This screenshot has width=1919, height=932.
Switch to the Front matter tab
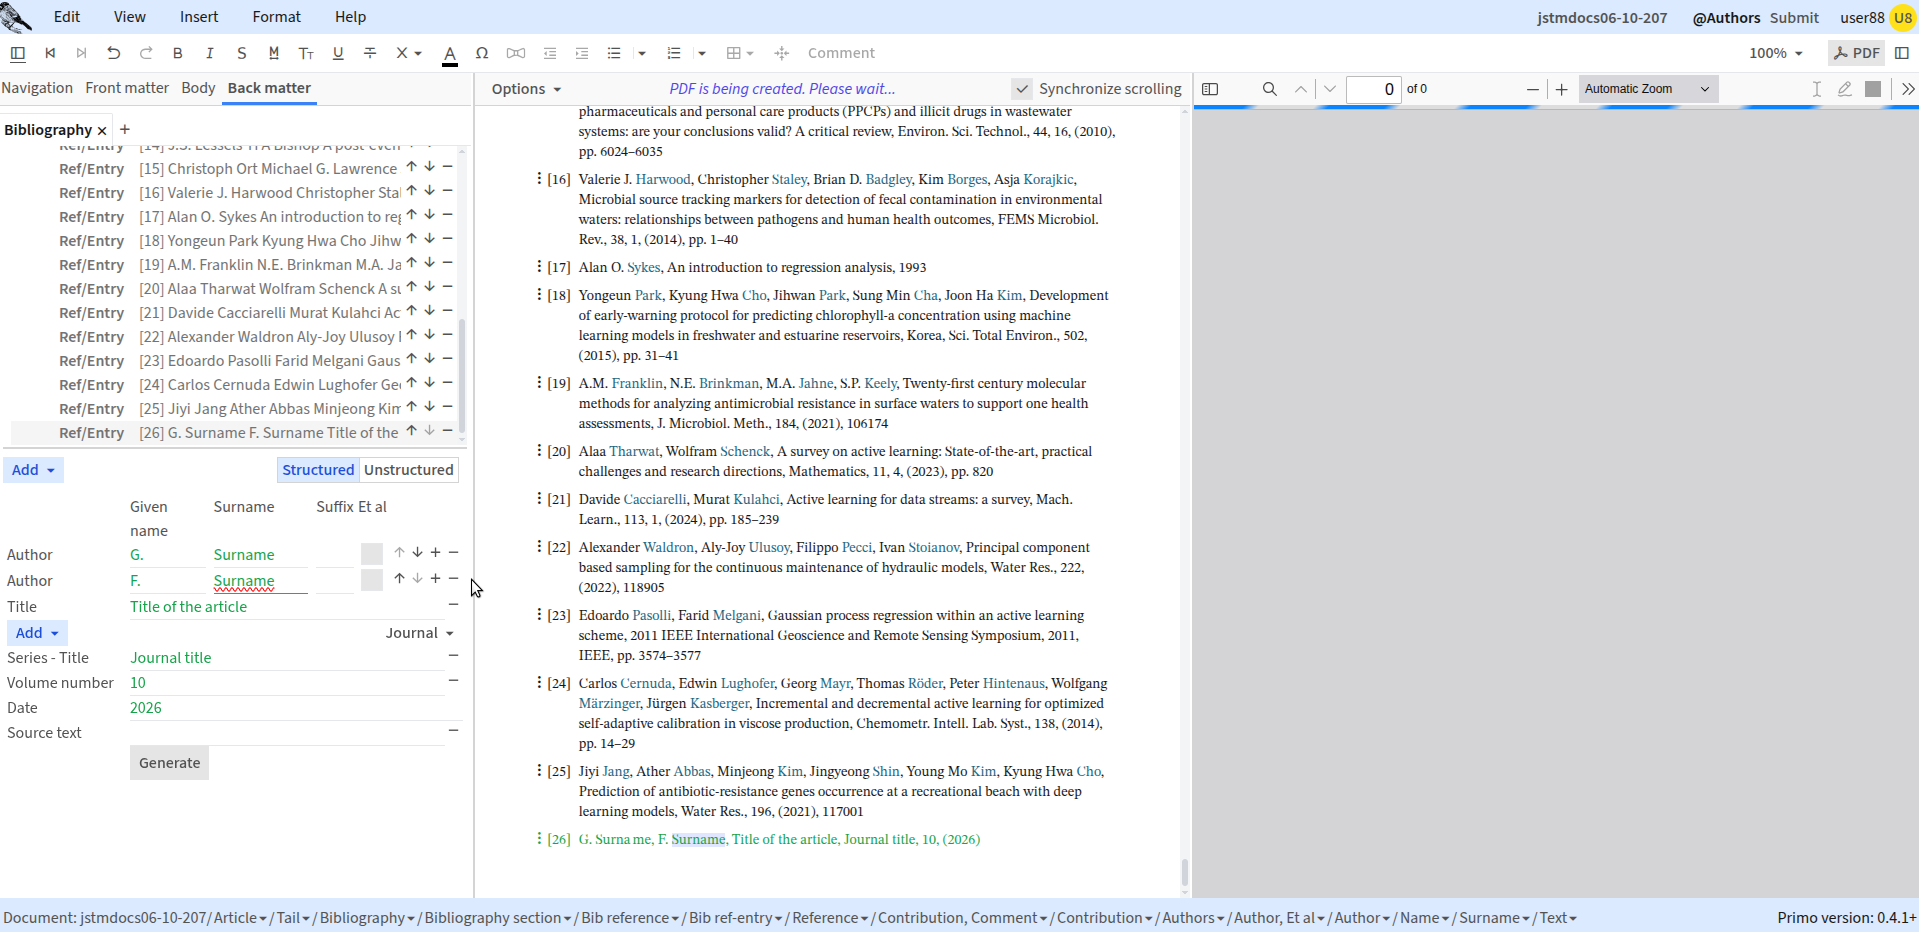127,88
